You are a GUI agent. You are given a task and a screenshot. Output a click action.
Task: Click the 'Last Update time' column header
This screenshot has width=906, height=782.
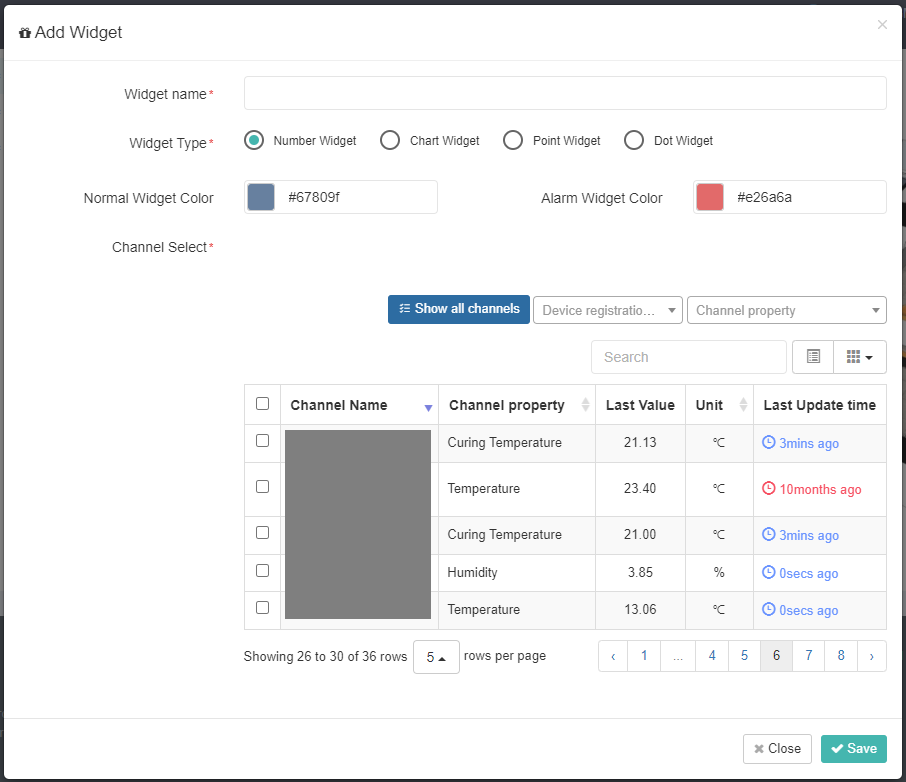(x=819, y=405)
